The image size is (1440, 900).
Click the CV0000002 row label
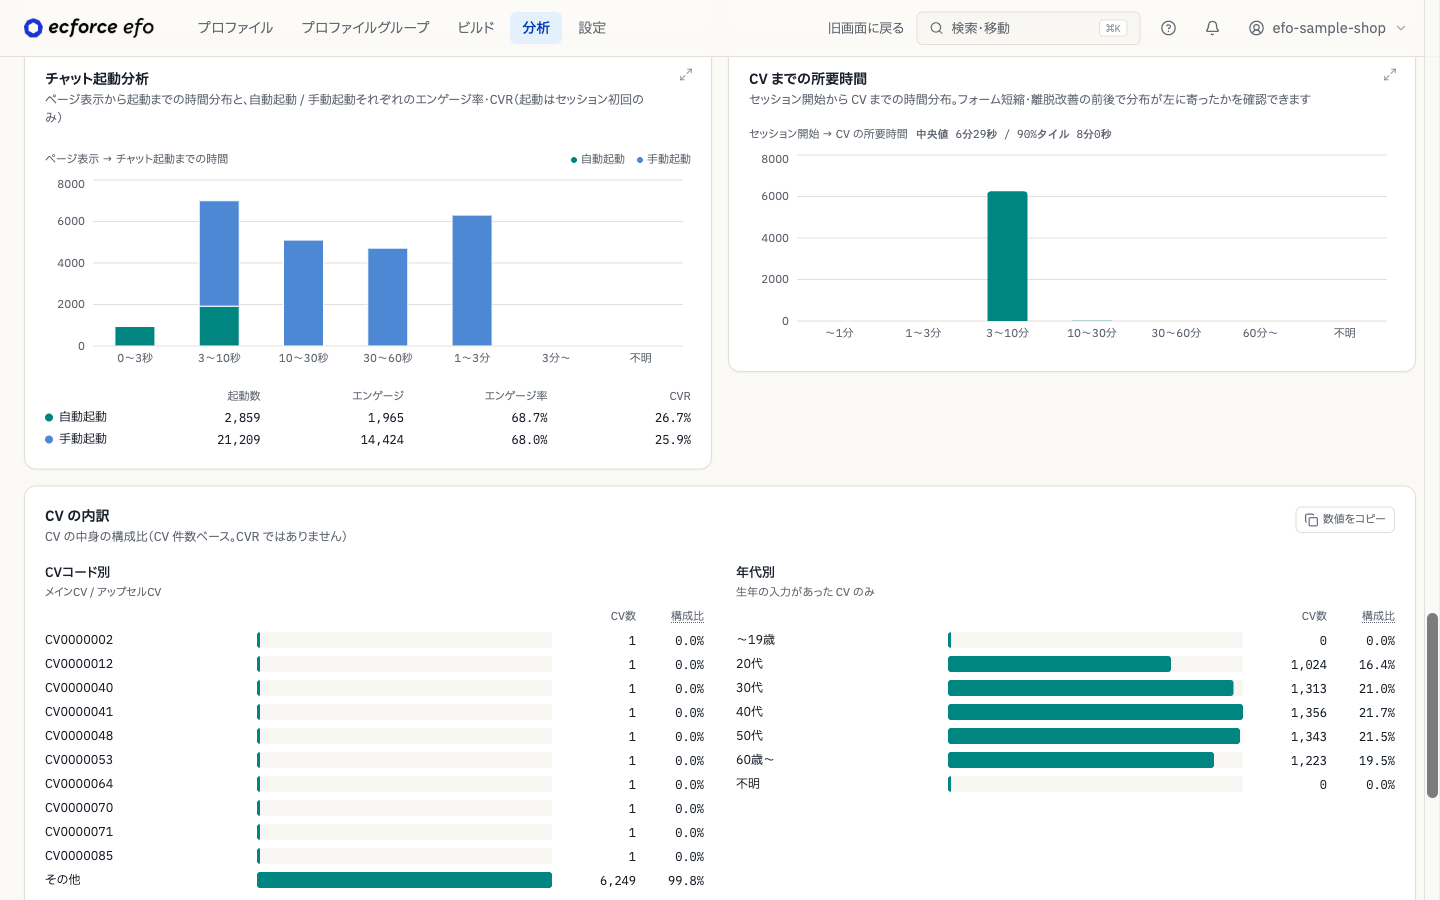[x=79, y=640]
